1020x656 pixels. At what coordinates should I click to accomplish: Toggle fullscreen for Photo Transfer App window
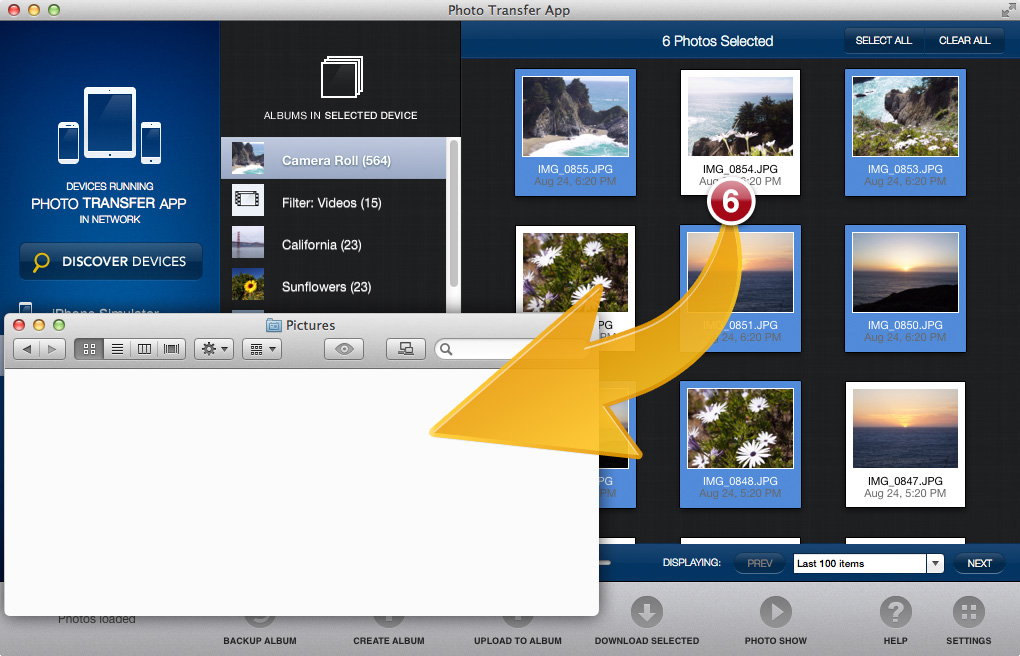point(1008,10)
